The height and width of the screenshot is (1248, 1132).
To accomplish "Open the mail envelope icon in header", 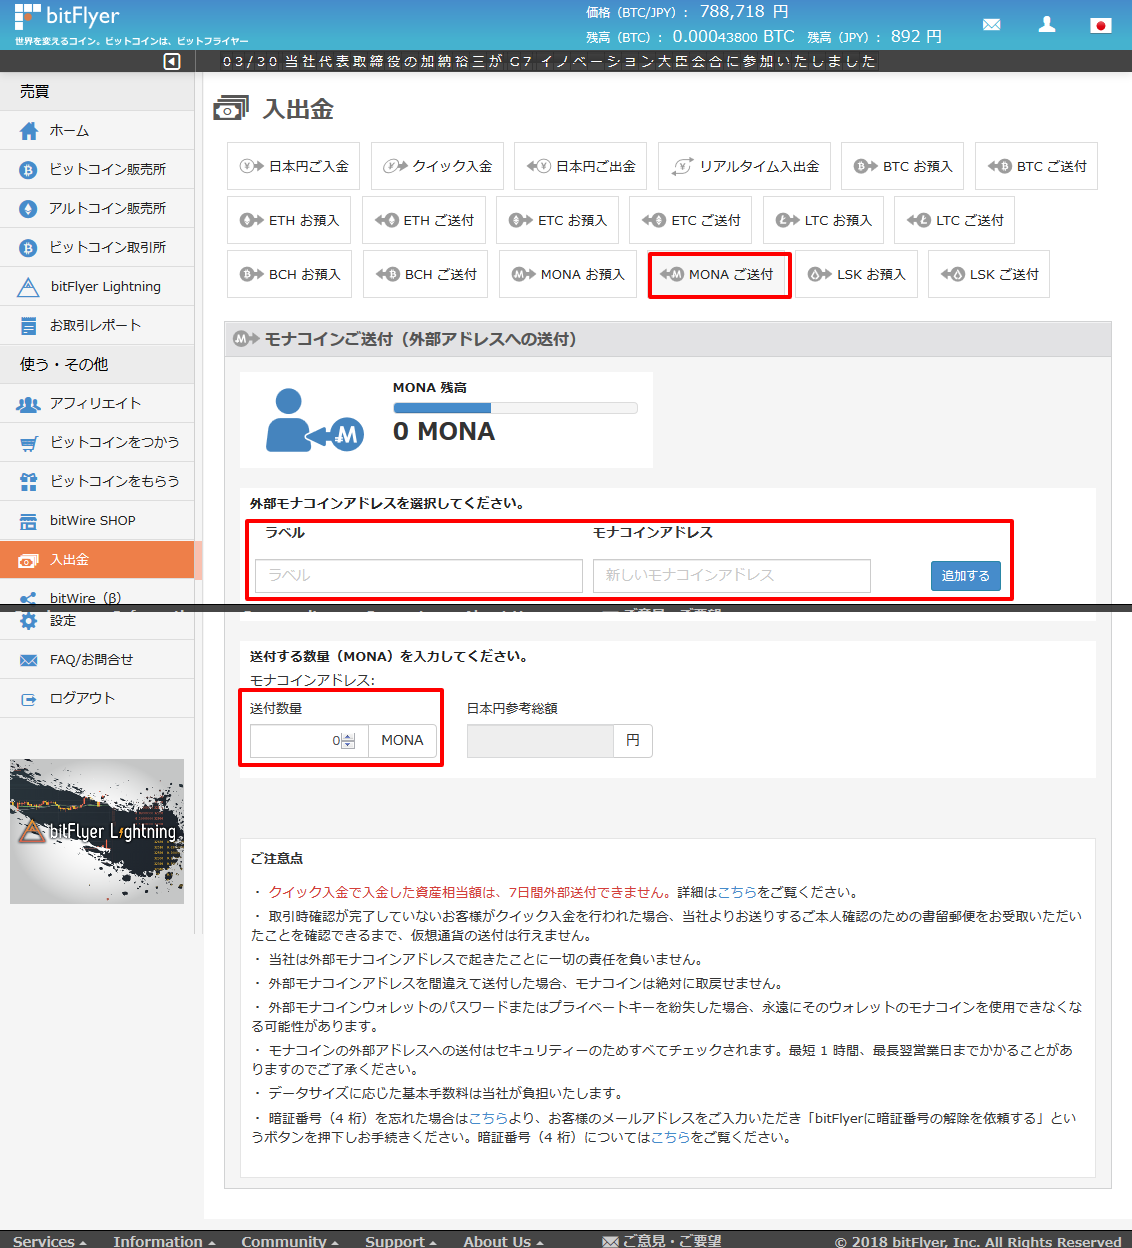I will coord(991,24).
